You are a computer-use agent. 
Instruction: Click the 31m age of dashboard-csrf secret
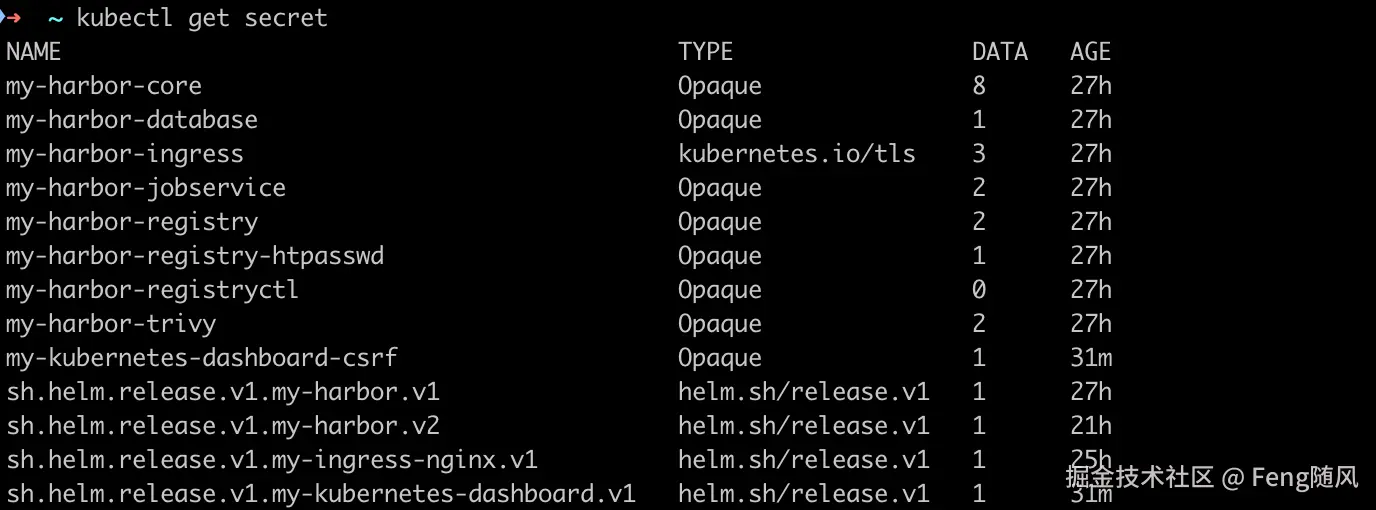pos(1090,358)
